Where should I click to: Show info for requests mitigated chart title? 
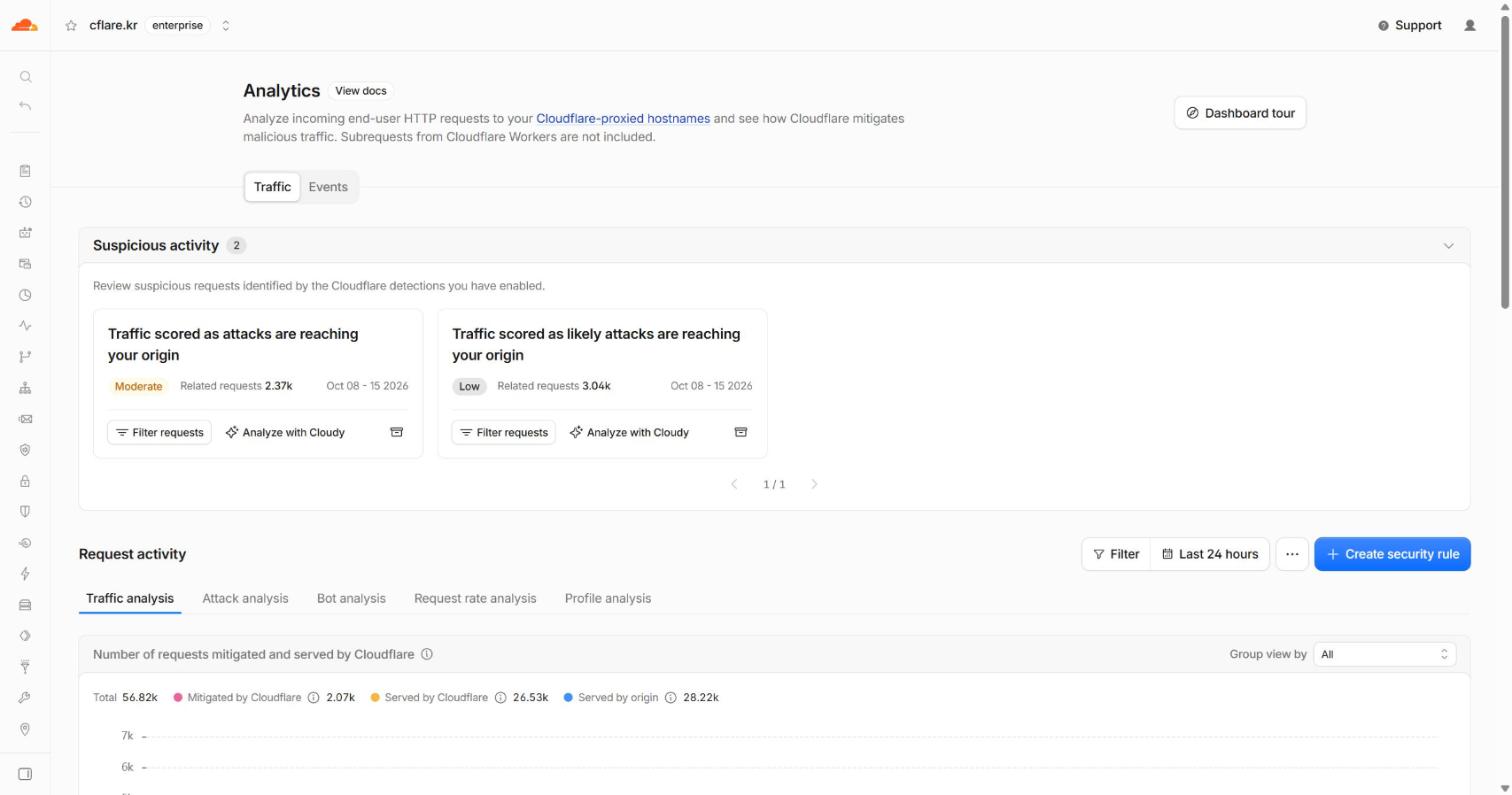click(x=427, y=654)
